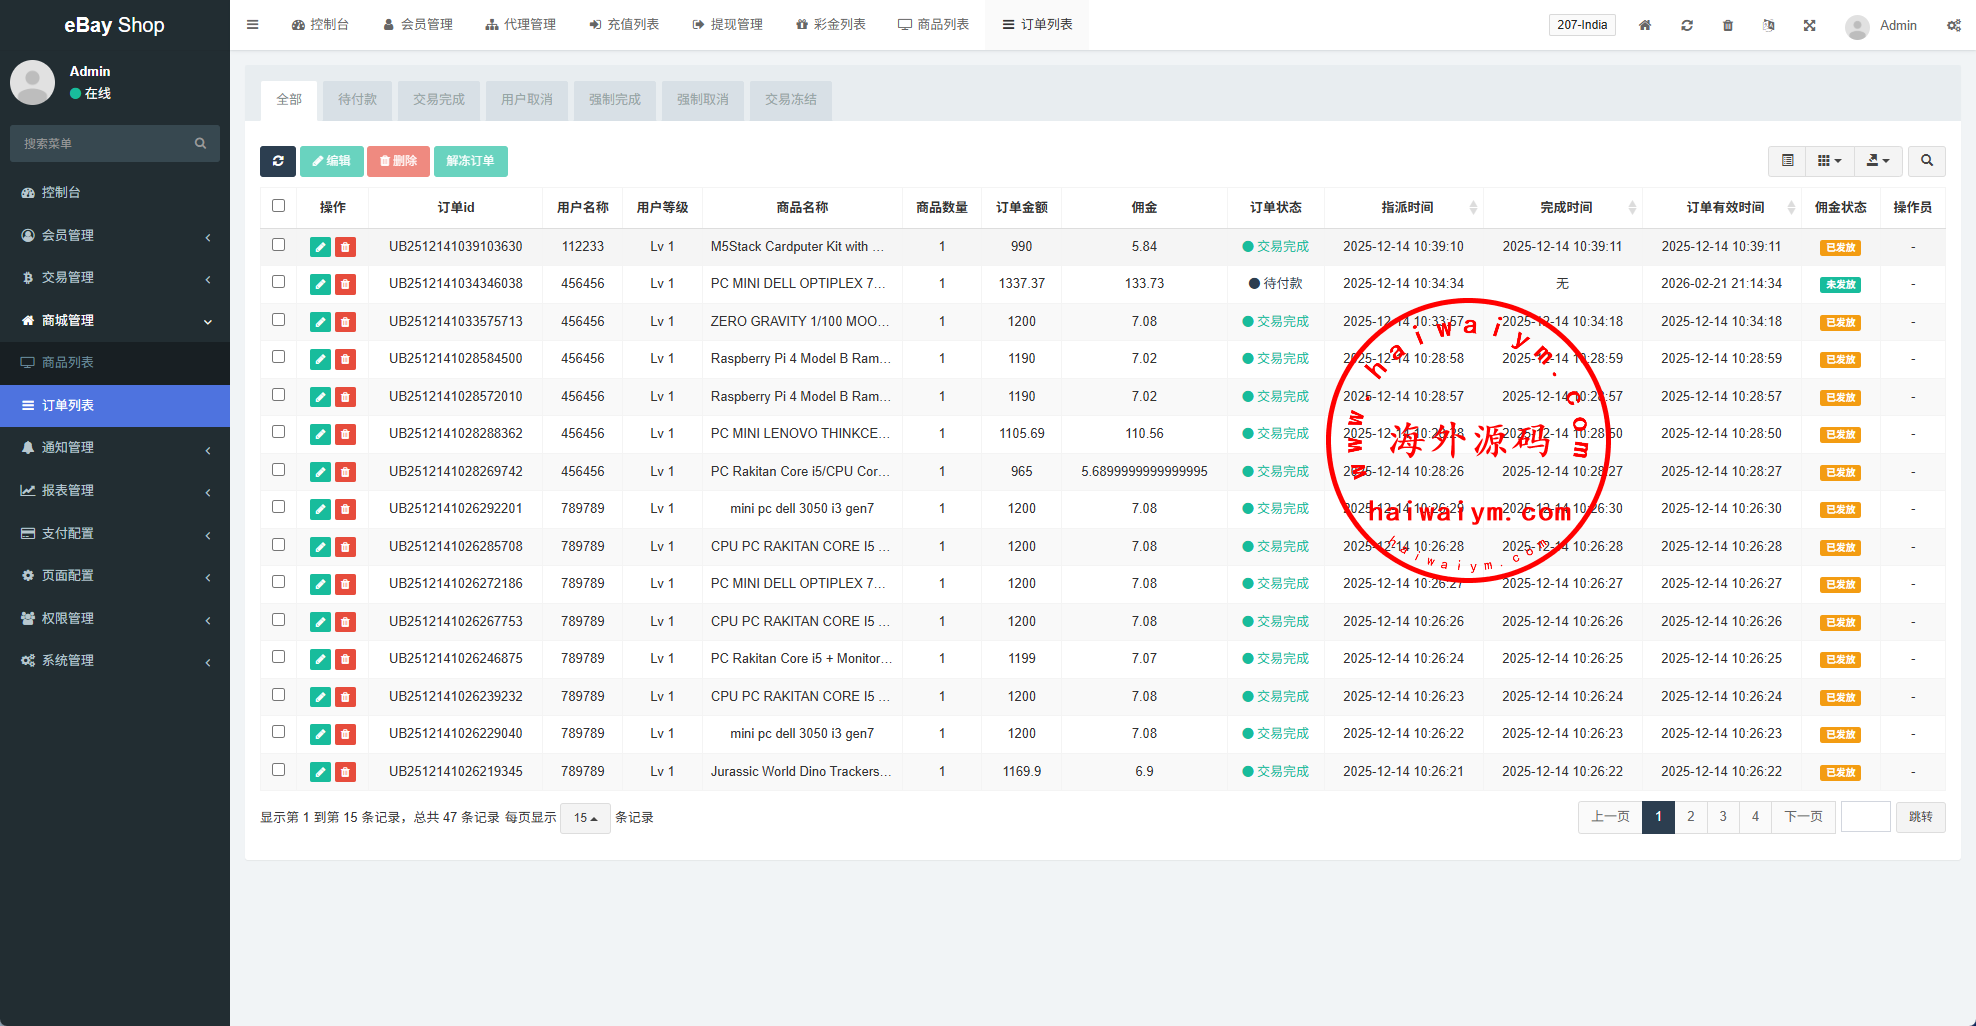1976x1026 pixels.
Task: Select checkbox for order UB2512141026219345
Action: [279, 770]
